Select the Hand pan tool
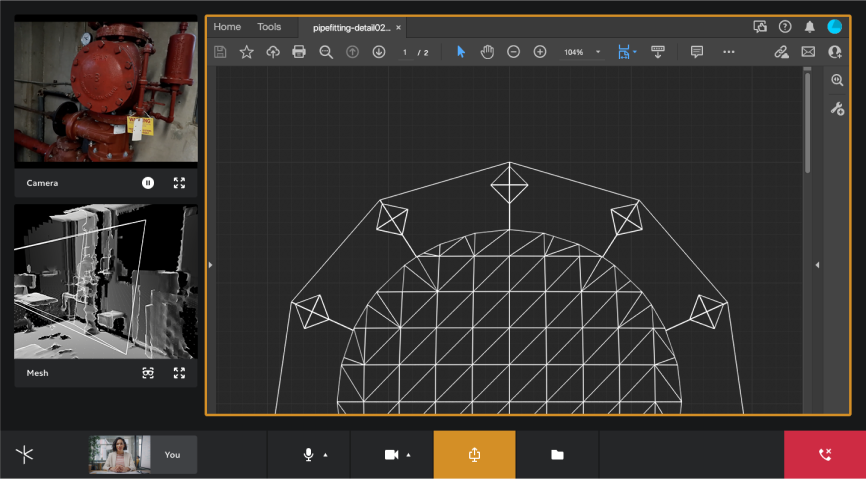This screenshot has width=867, height=479. click(487, 52)
